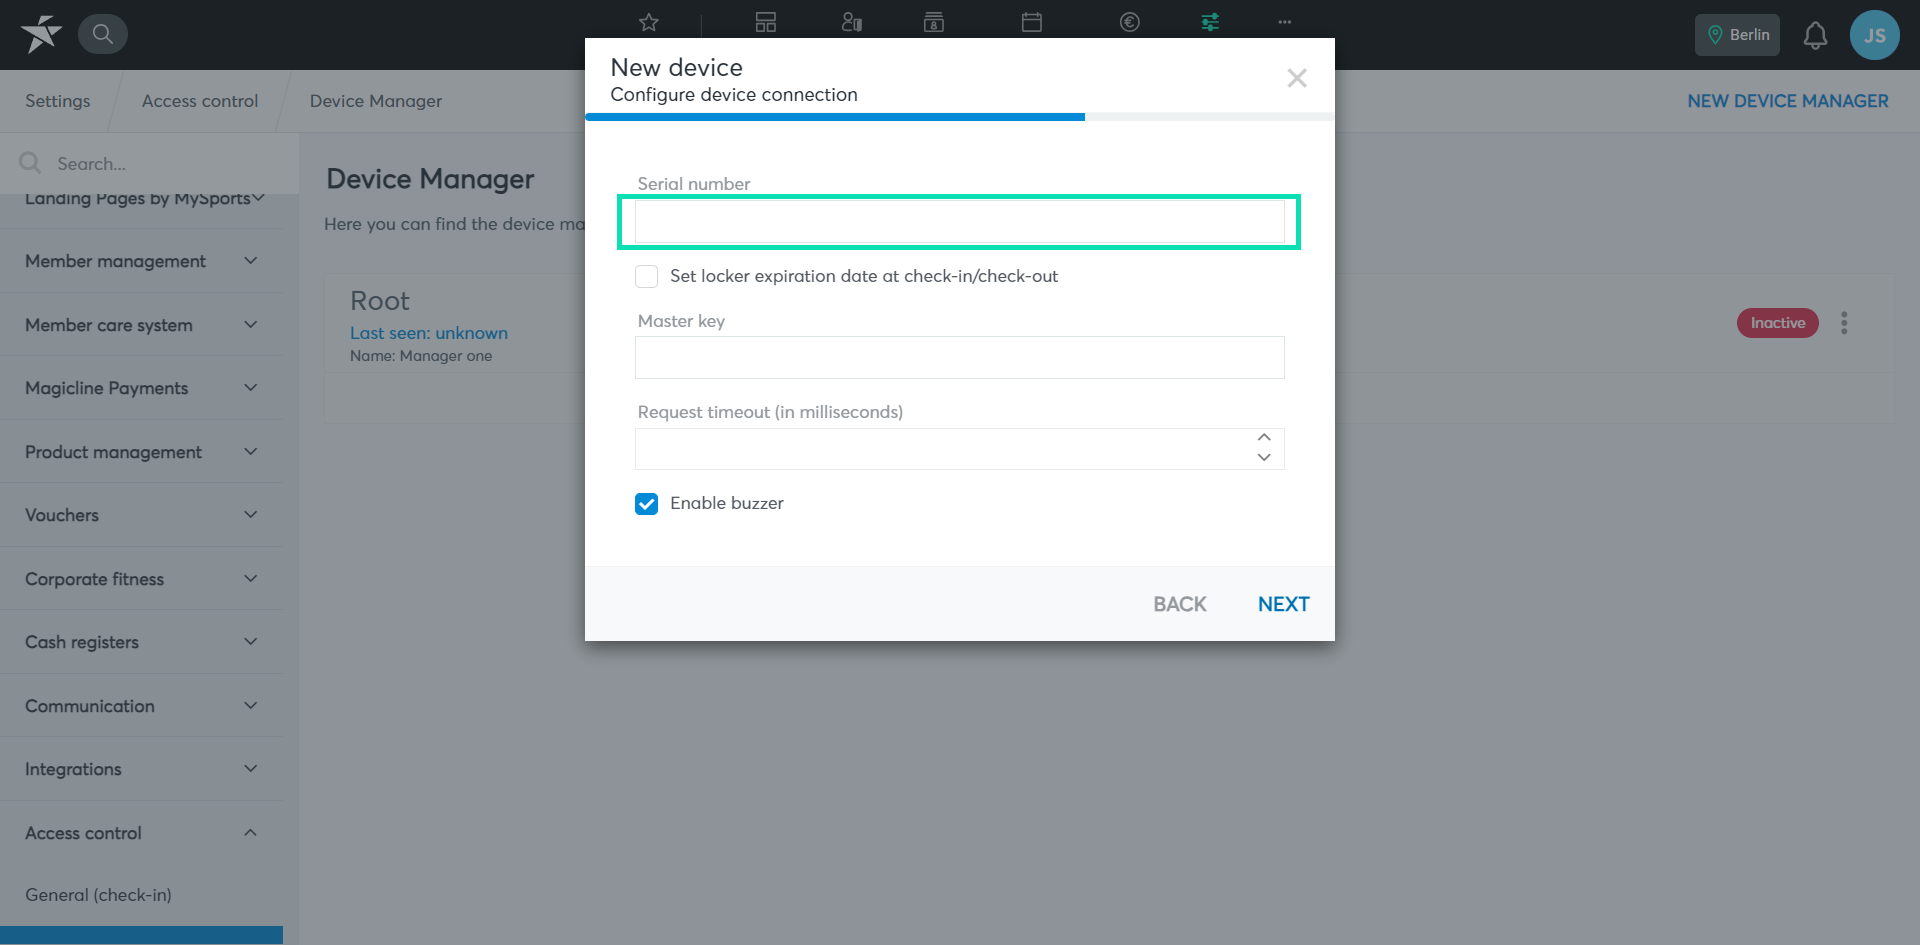Image resolution: width=1920 pixels, height=945 pixels.
Task: Focus the Master key field
Action: pos(960,358)
